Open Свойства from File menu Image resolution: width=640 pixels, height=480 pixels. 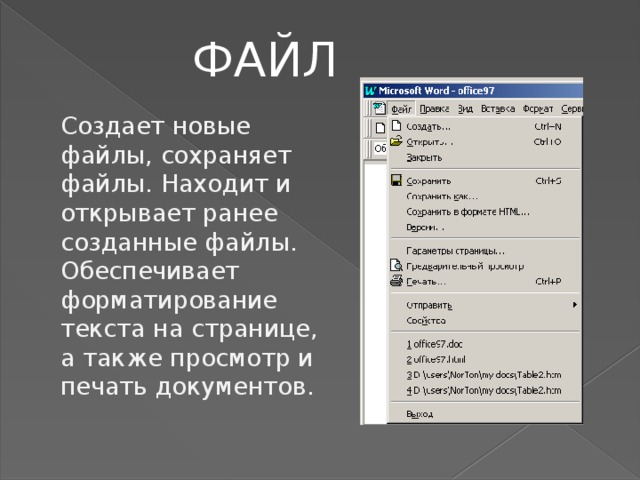click(484, 320)
